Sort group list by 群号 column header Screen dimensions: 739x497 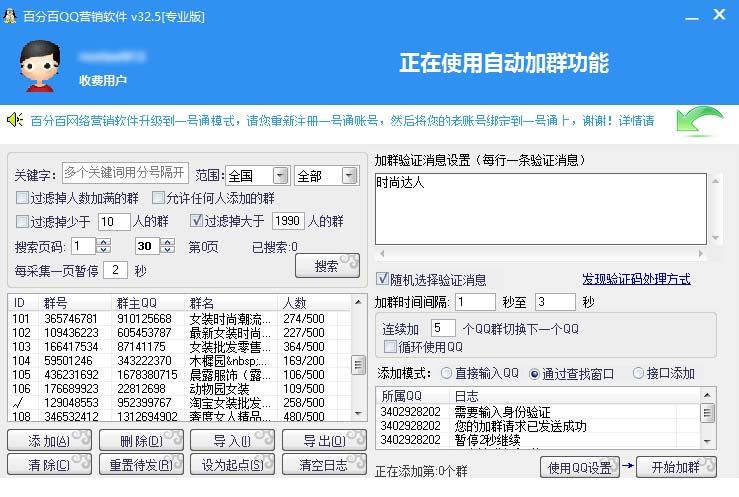[74, 302]
